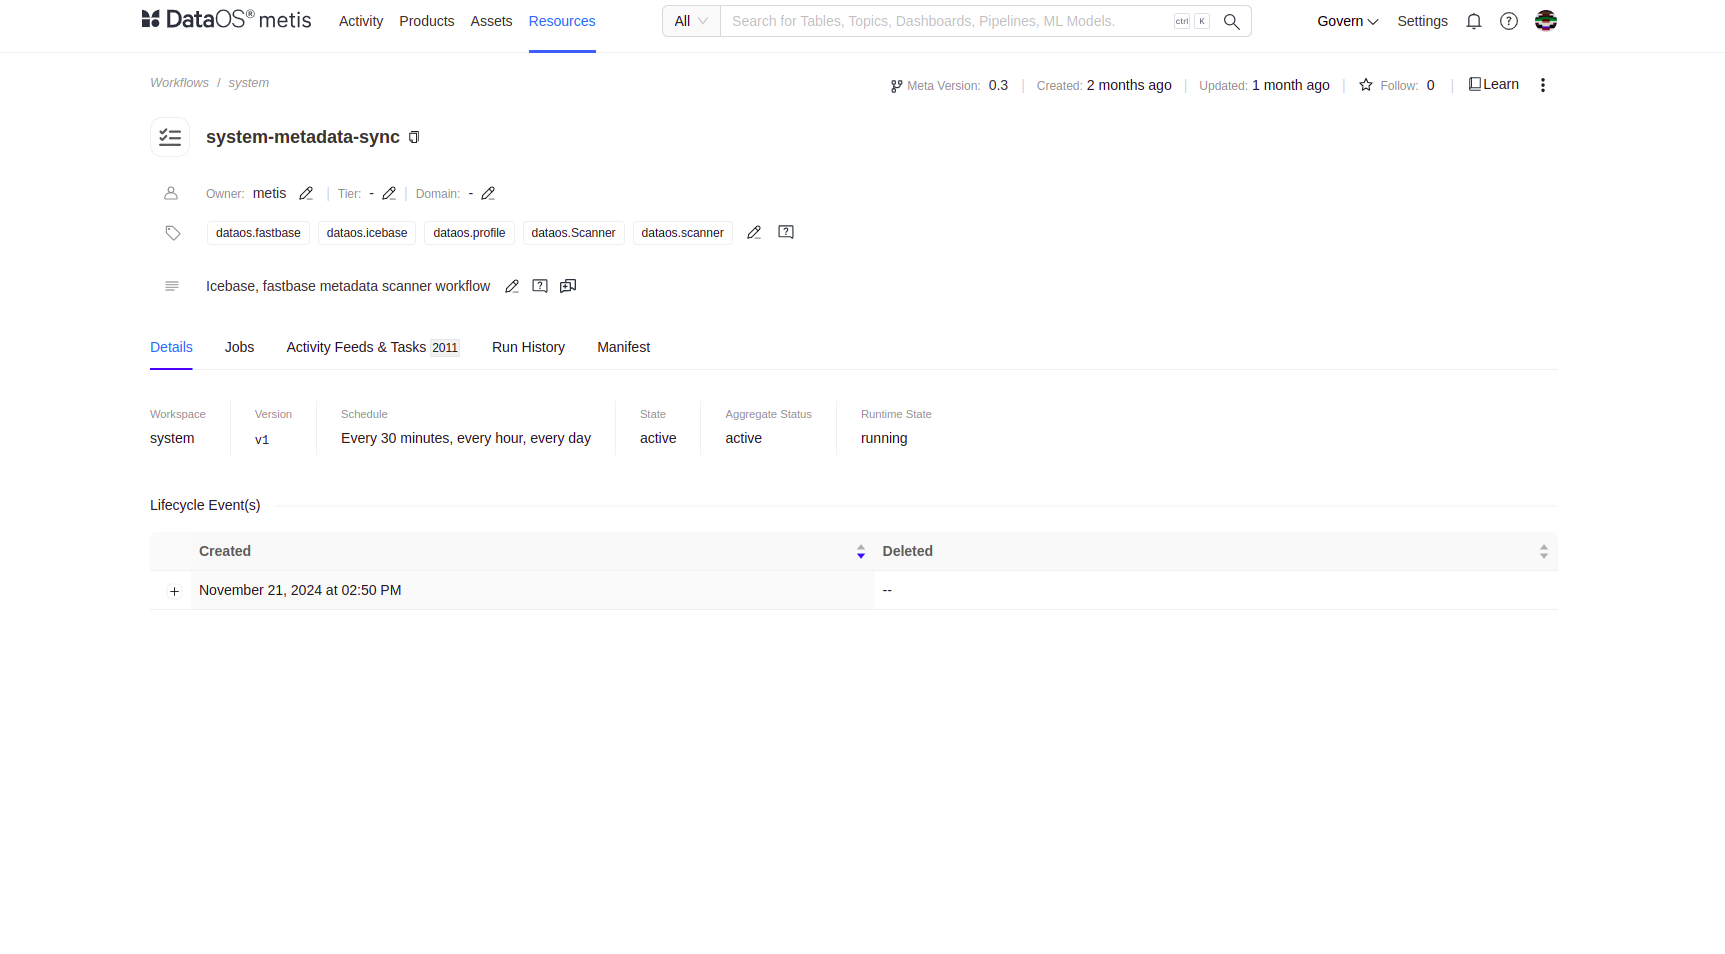The height and width of the screenshot is (954, 1725).
Task: Click the Version v1 value
Action: [262, 440]
